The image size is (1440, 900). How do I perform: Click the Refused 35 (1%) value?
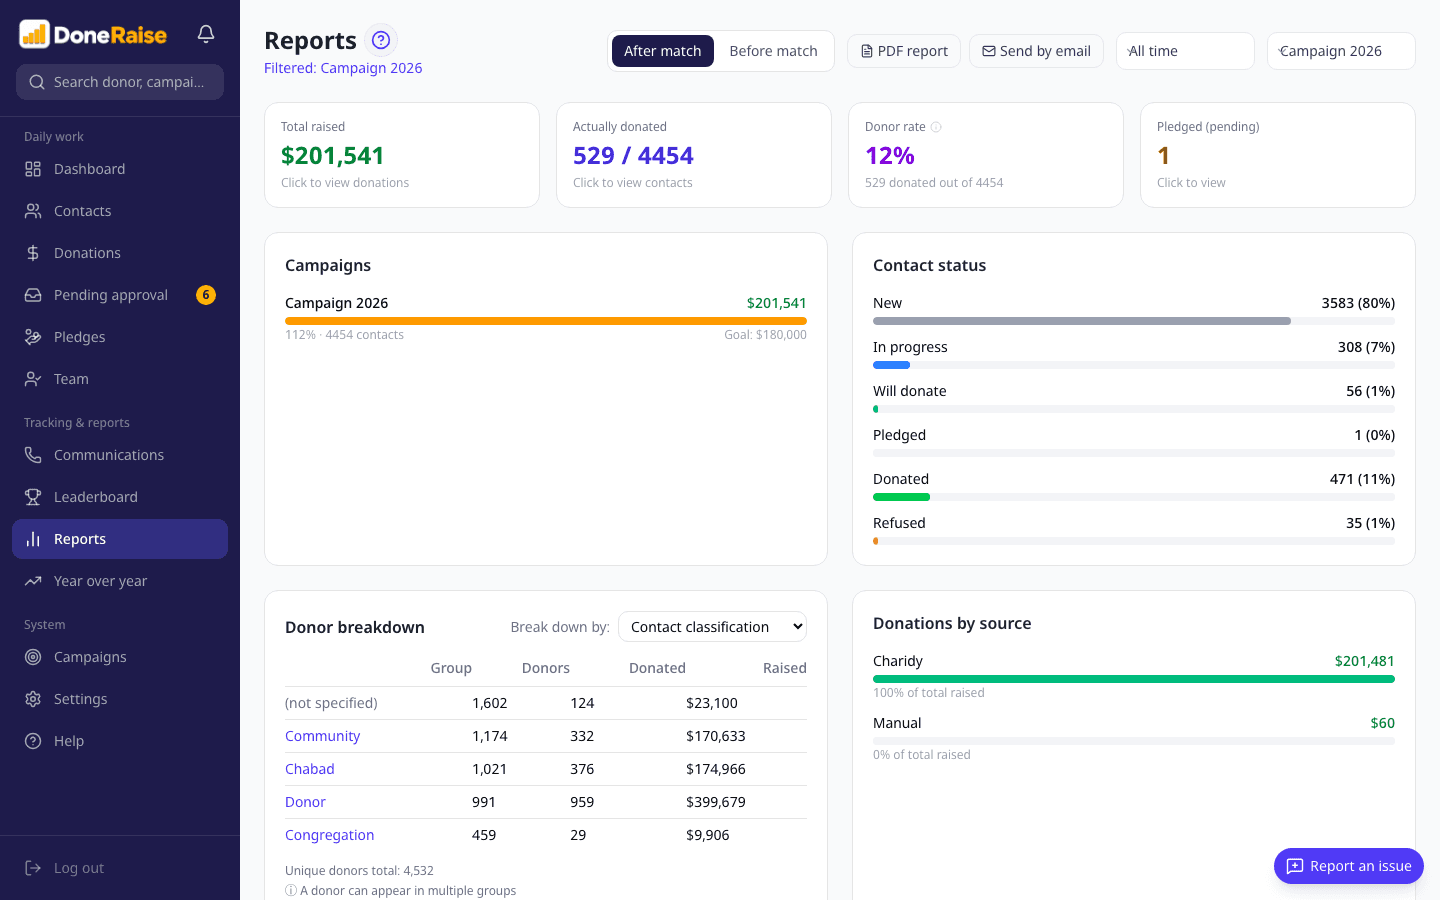[1370, 523]
